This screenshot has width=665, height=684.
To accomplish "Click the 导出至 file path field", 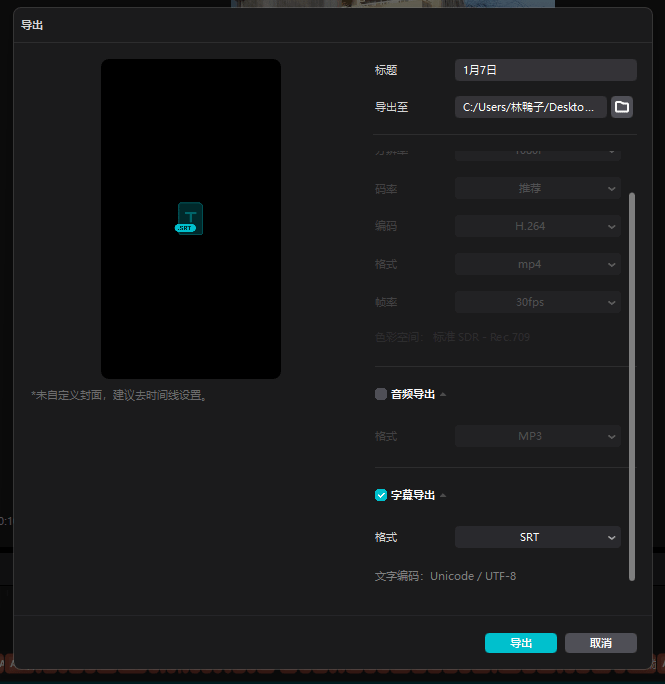I will tap(531, 107).
